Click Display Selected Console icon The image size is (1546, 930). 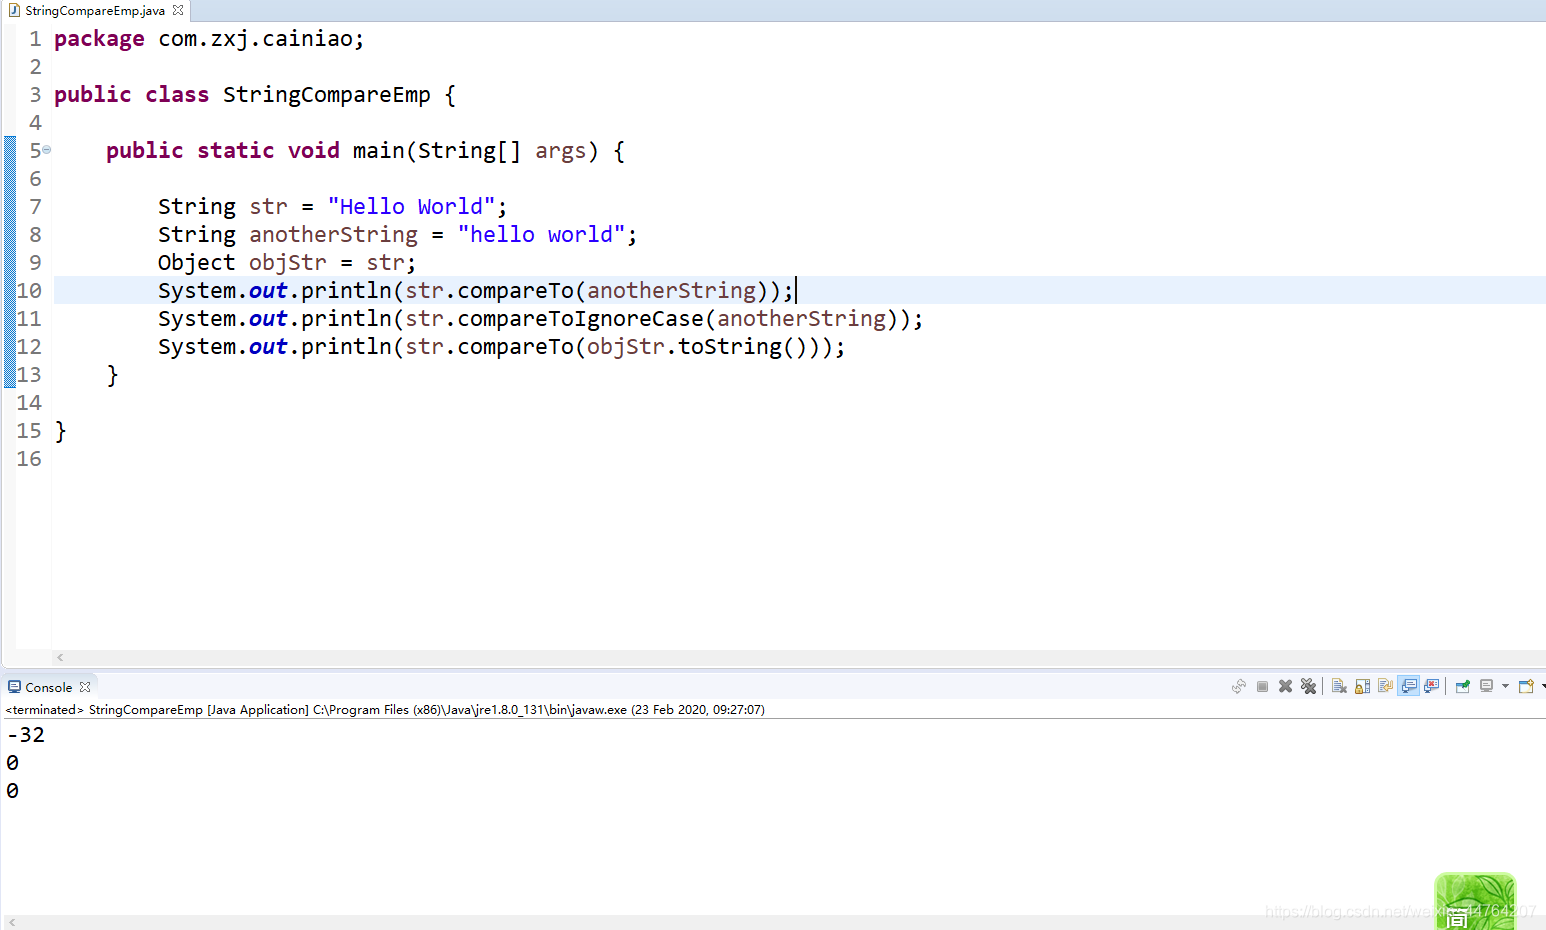[1486, 686]
